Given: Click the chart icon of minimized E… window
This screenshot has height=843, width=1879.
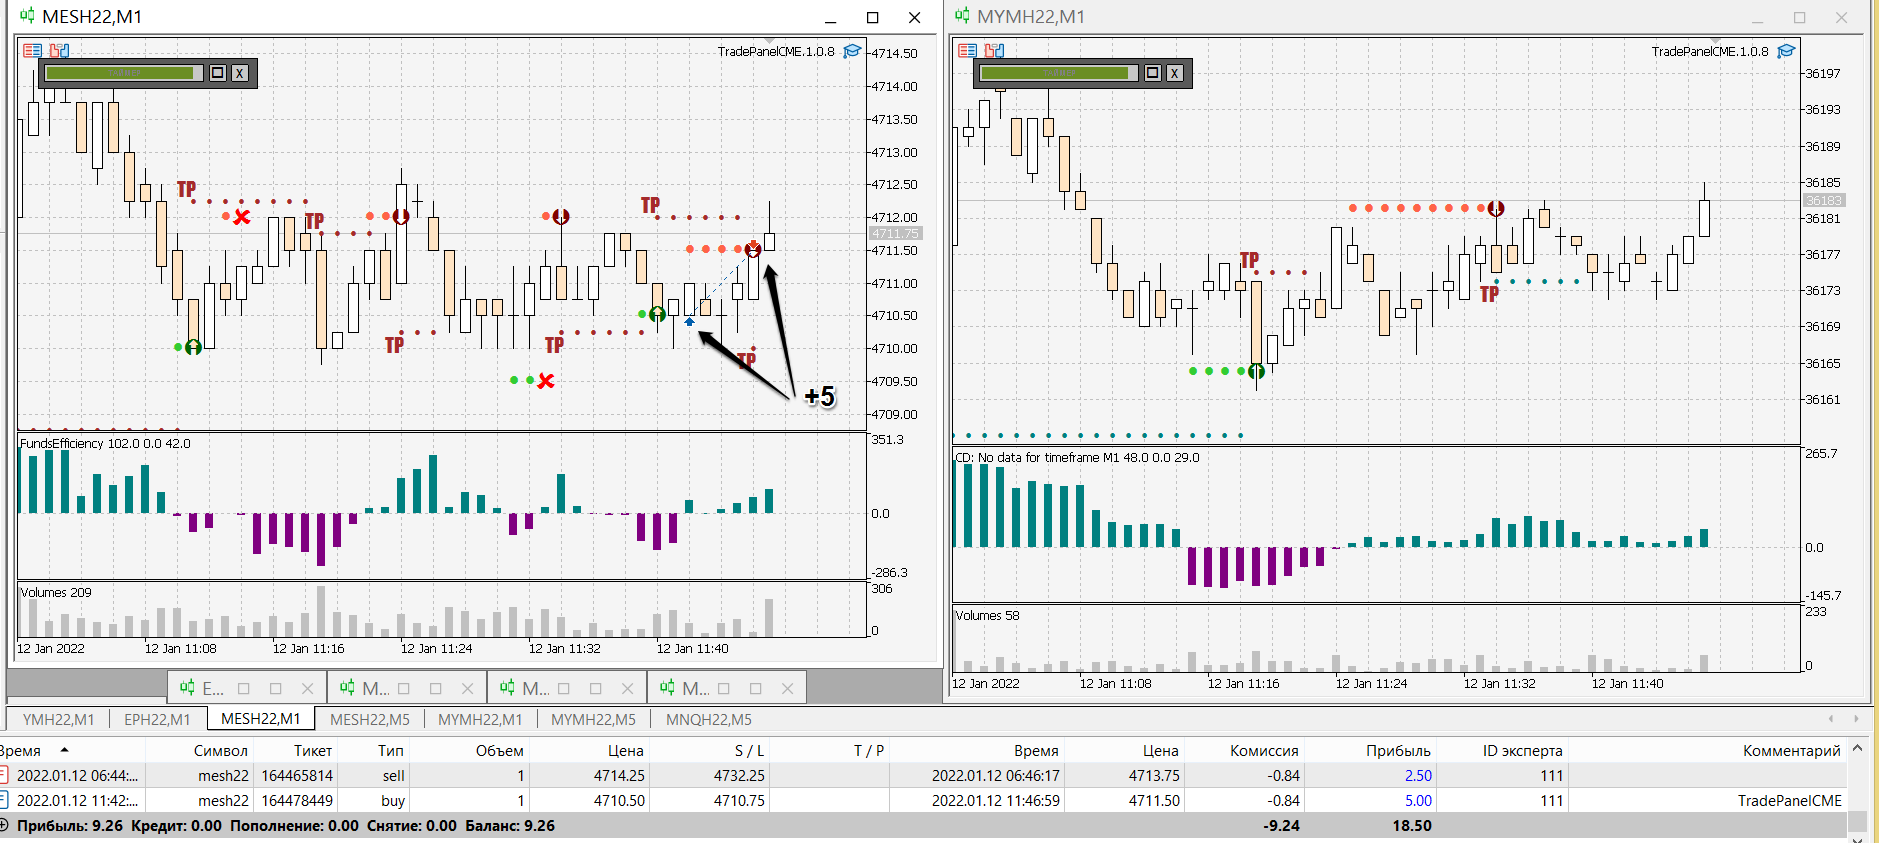Looking at the screenshot, I should click(x=187, y=687).
